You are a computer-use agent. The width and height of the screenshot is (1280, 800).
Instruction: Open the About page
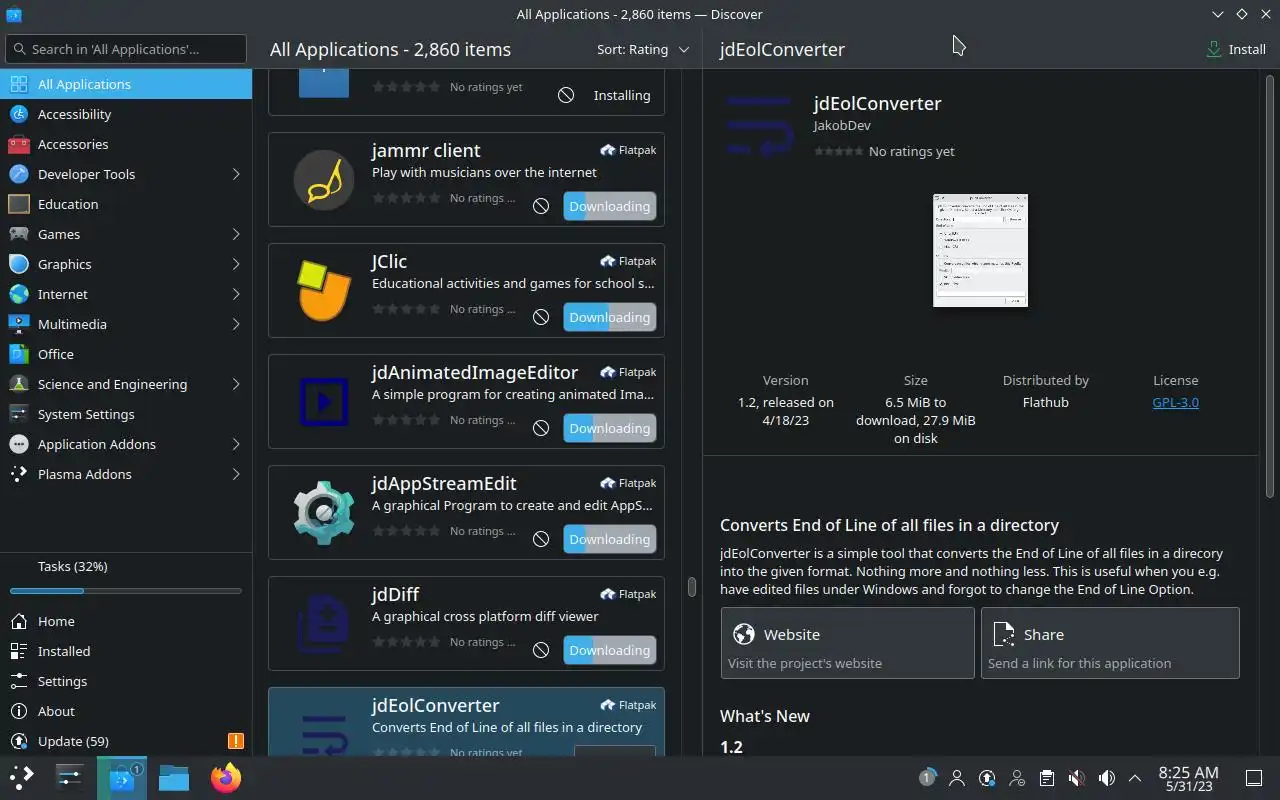pos(126,711)
